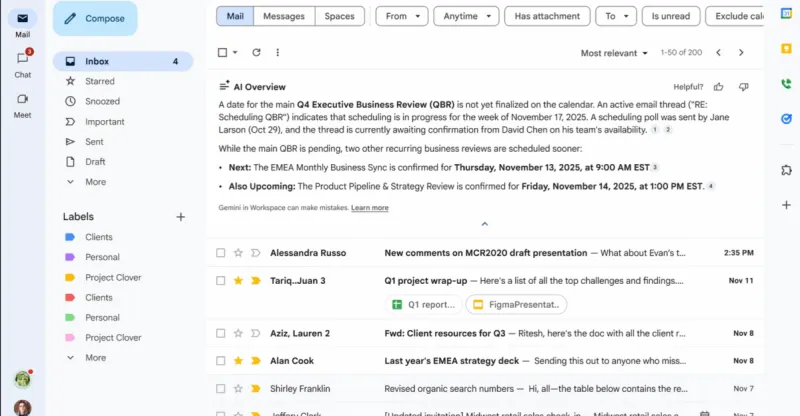Open the Meet video icon

22,99
